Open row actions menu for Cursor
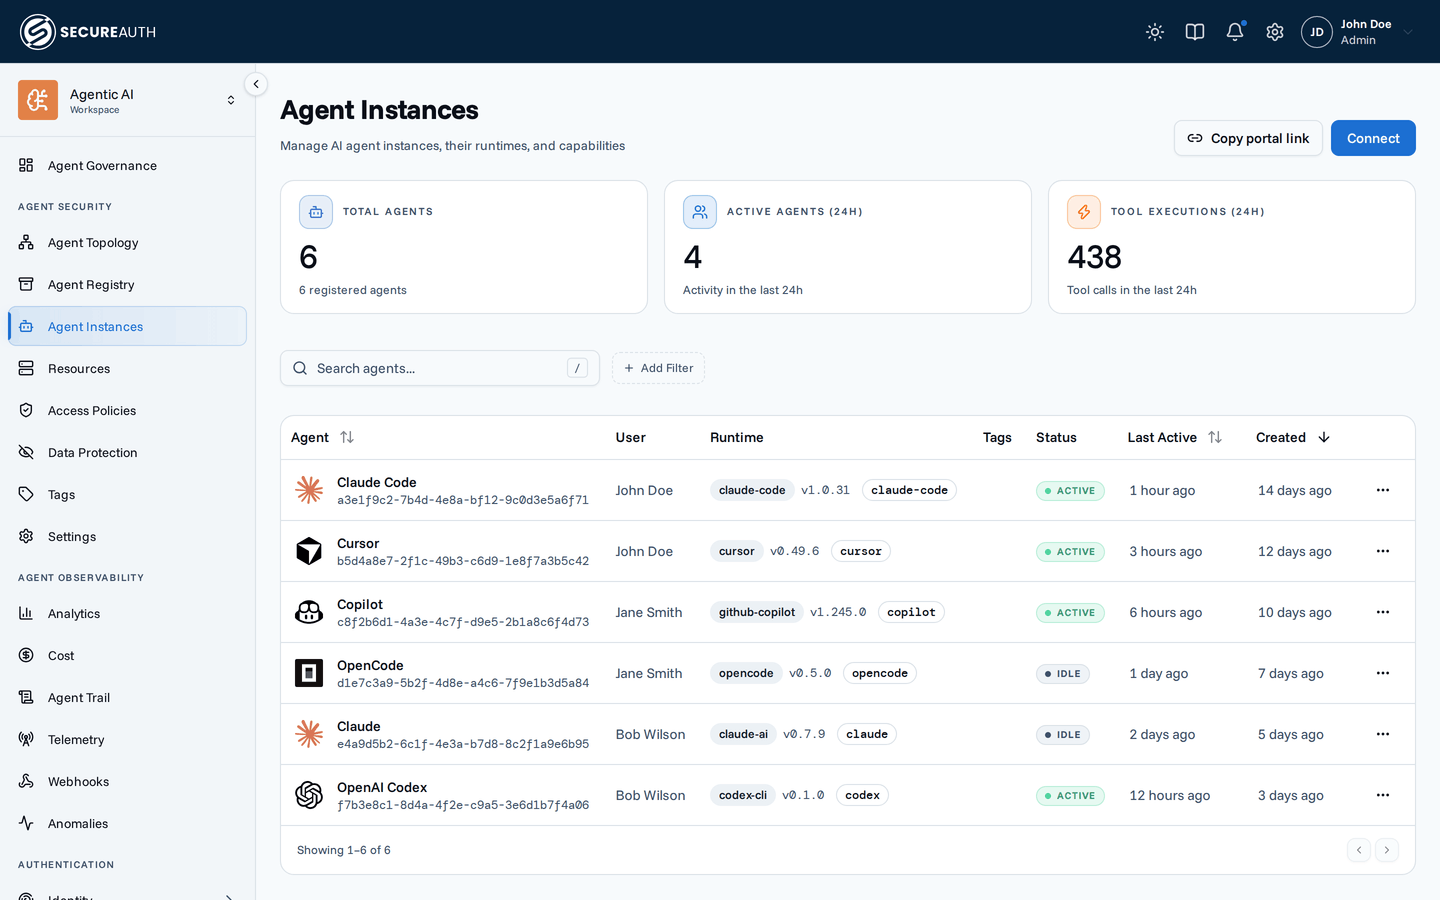Viewport: 1440px width, 900px height. tap(1383, 551)
